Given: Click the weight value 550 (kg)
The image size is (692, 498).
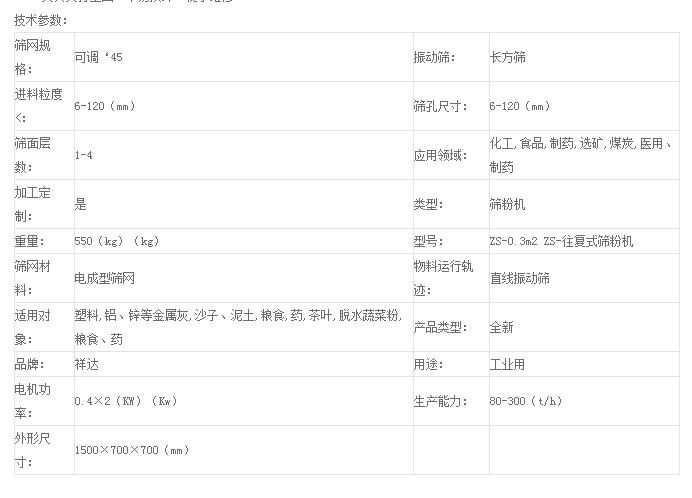Looking at the screenshot, I should tap(117, 241).
